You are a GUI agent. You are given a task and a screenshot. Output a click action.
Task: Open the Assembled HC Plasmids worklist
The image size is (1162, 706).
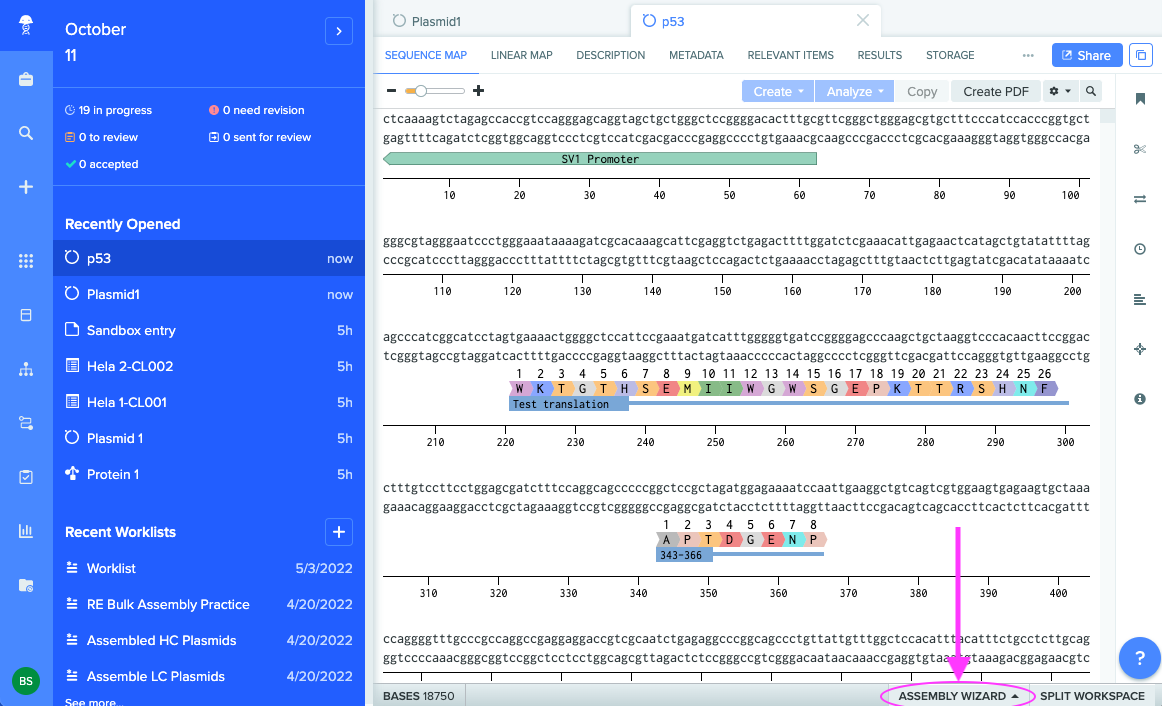[x=209, y=640]
